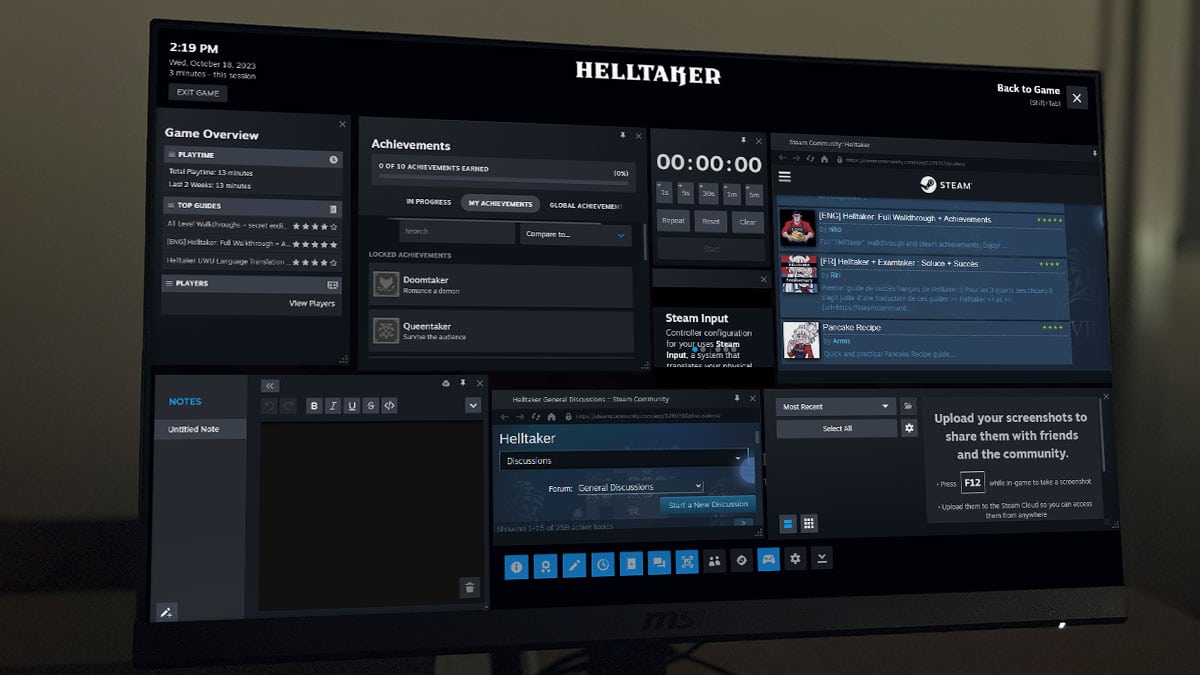The height and width of the screenshot is (675, 1200).
Task: Switch screenshots panel to grid view
Action: 807,523
